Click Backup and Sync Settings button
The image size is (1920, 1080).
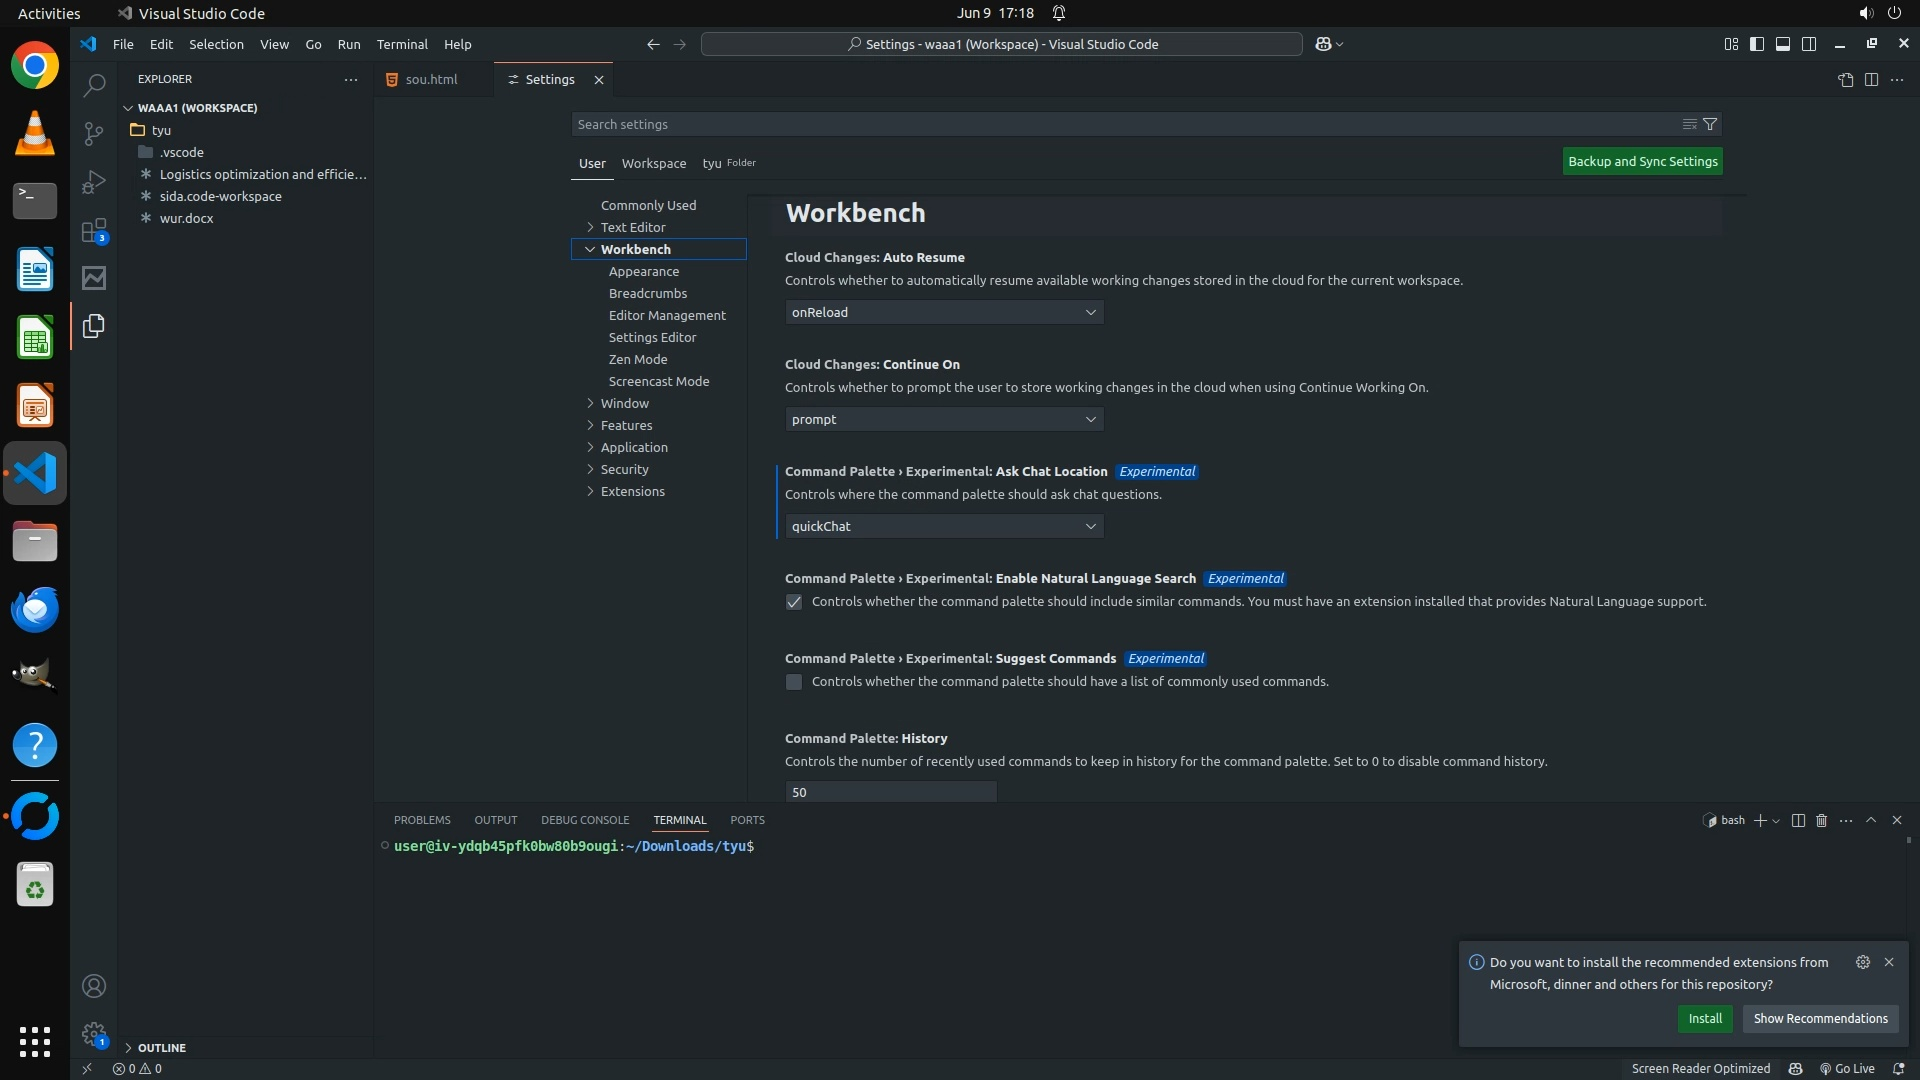click(1642, 161)
